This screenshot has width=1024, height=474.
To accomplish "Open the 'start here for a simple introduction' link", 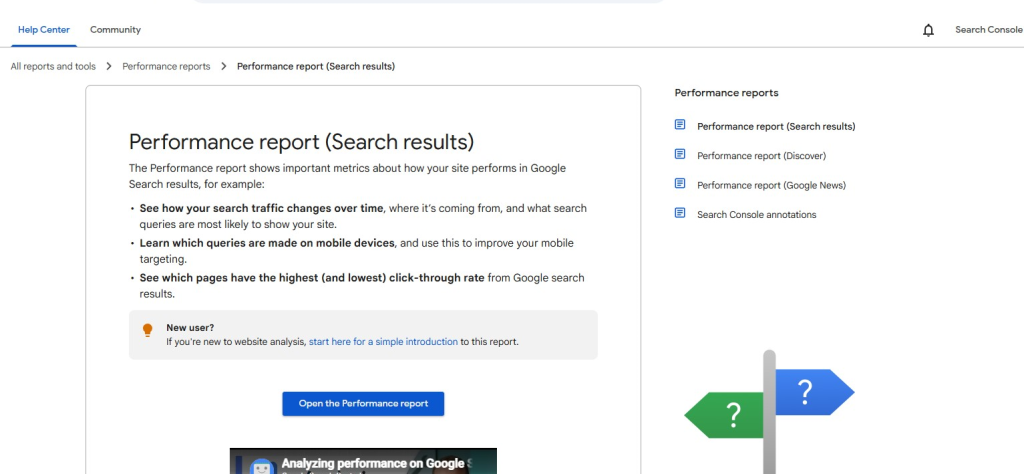I will pos(383,341).
